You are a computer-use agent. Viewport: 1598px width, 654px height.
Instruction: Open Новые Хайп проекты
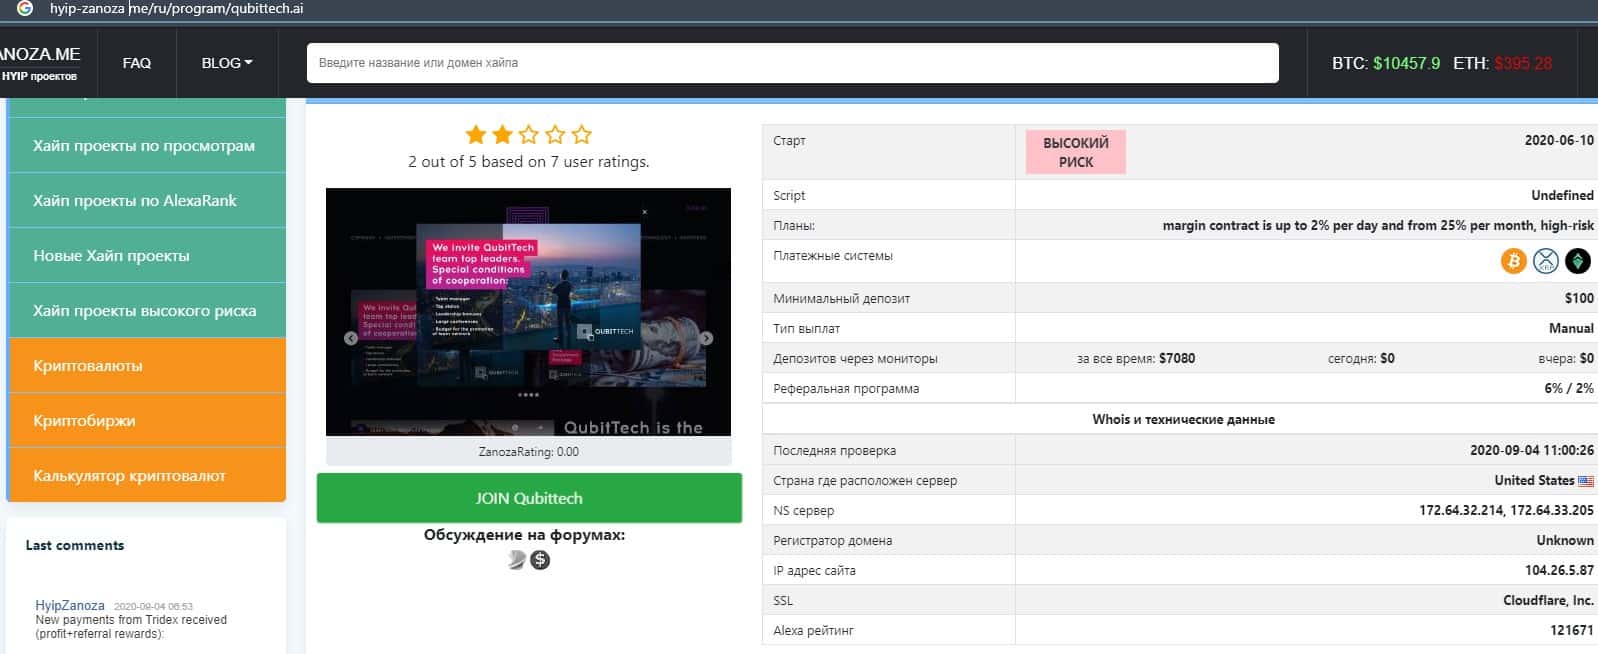click(146, 255)
